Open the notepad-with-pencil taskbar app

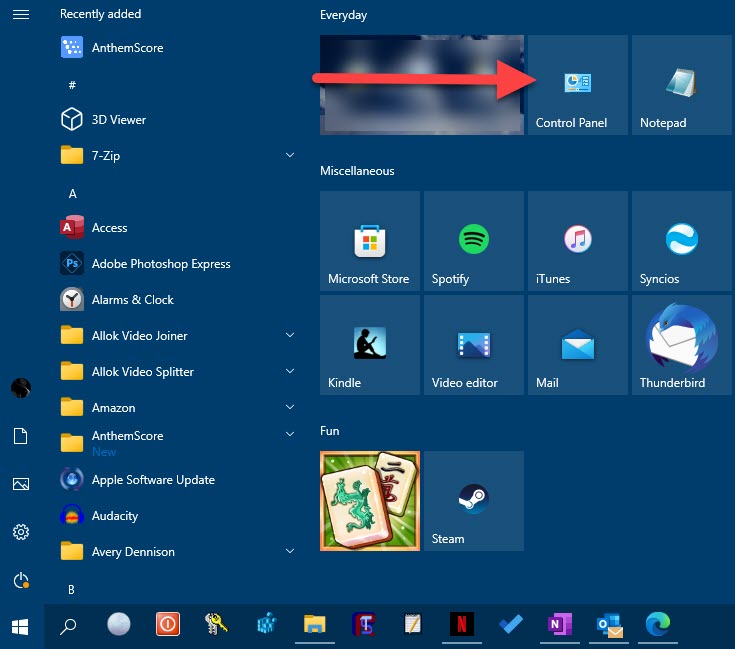pos(412,625)
